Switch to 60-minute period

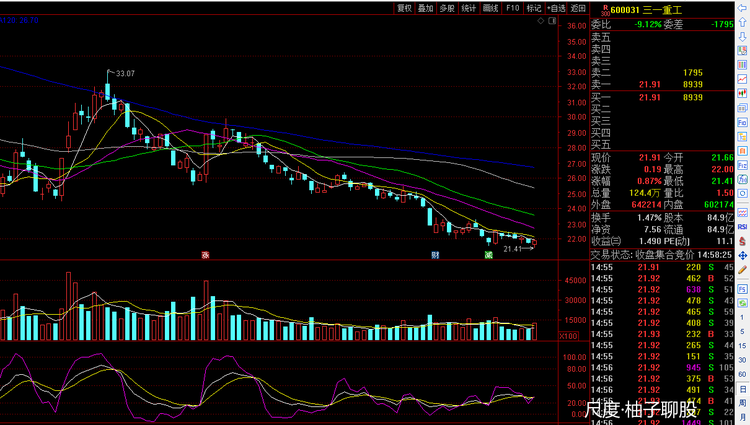point(742,374)
